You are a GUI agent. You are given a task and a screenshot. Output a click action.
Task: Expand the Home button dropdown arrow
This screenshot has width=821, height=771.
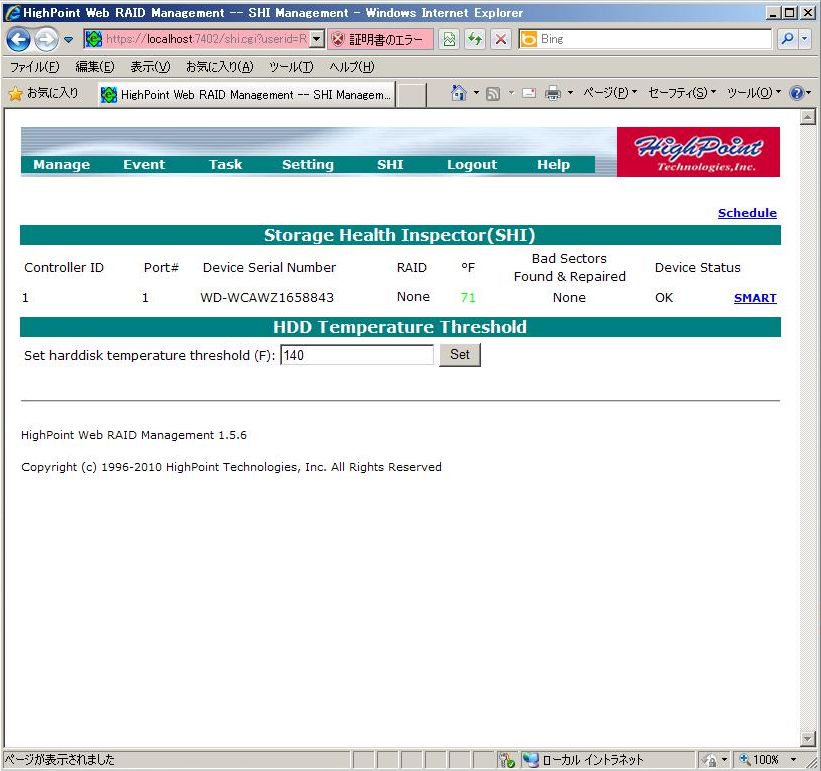coord(476,93)
